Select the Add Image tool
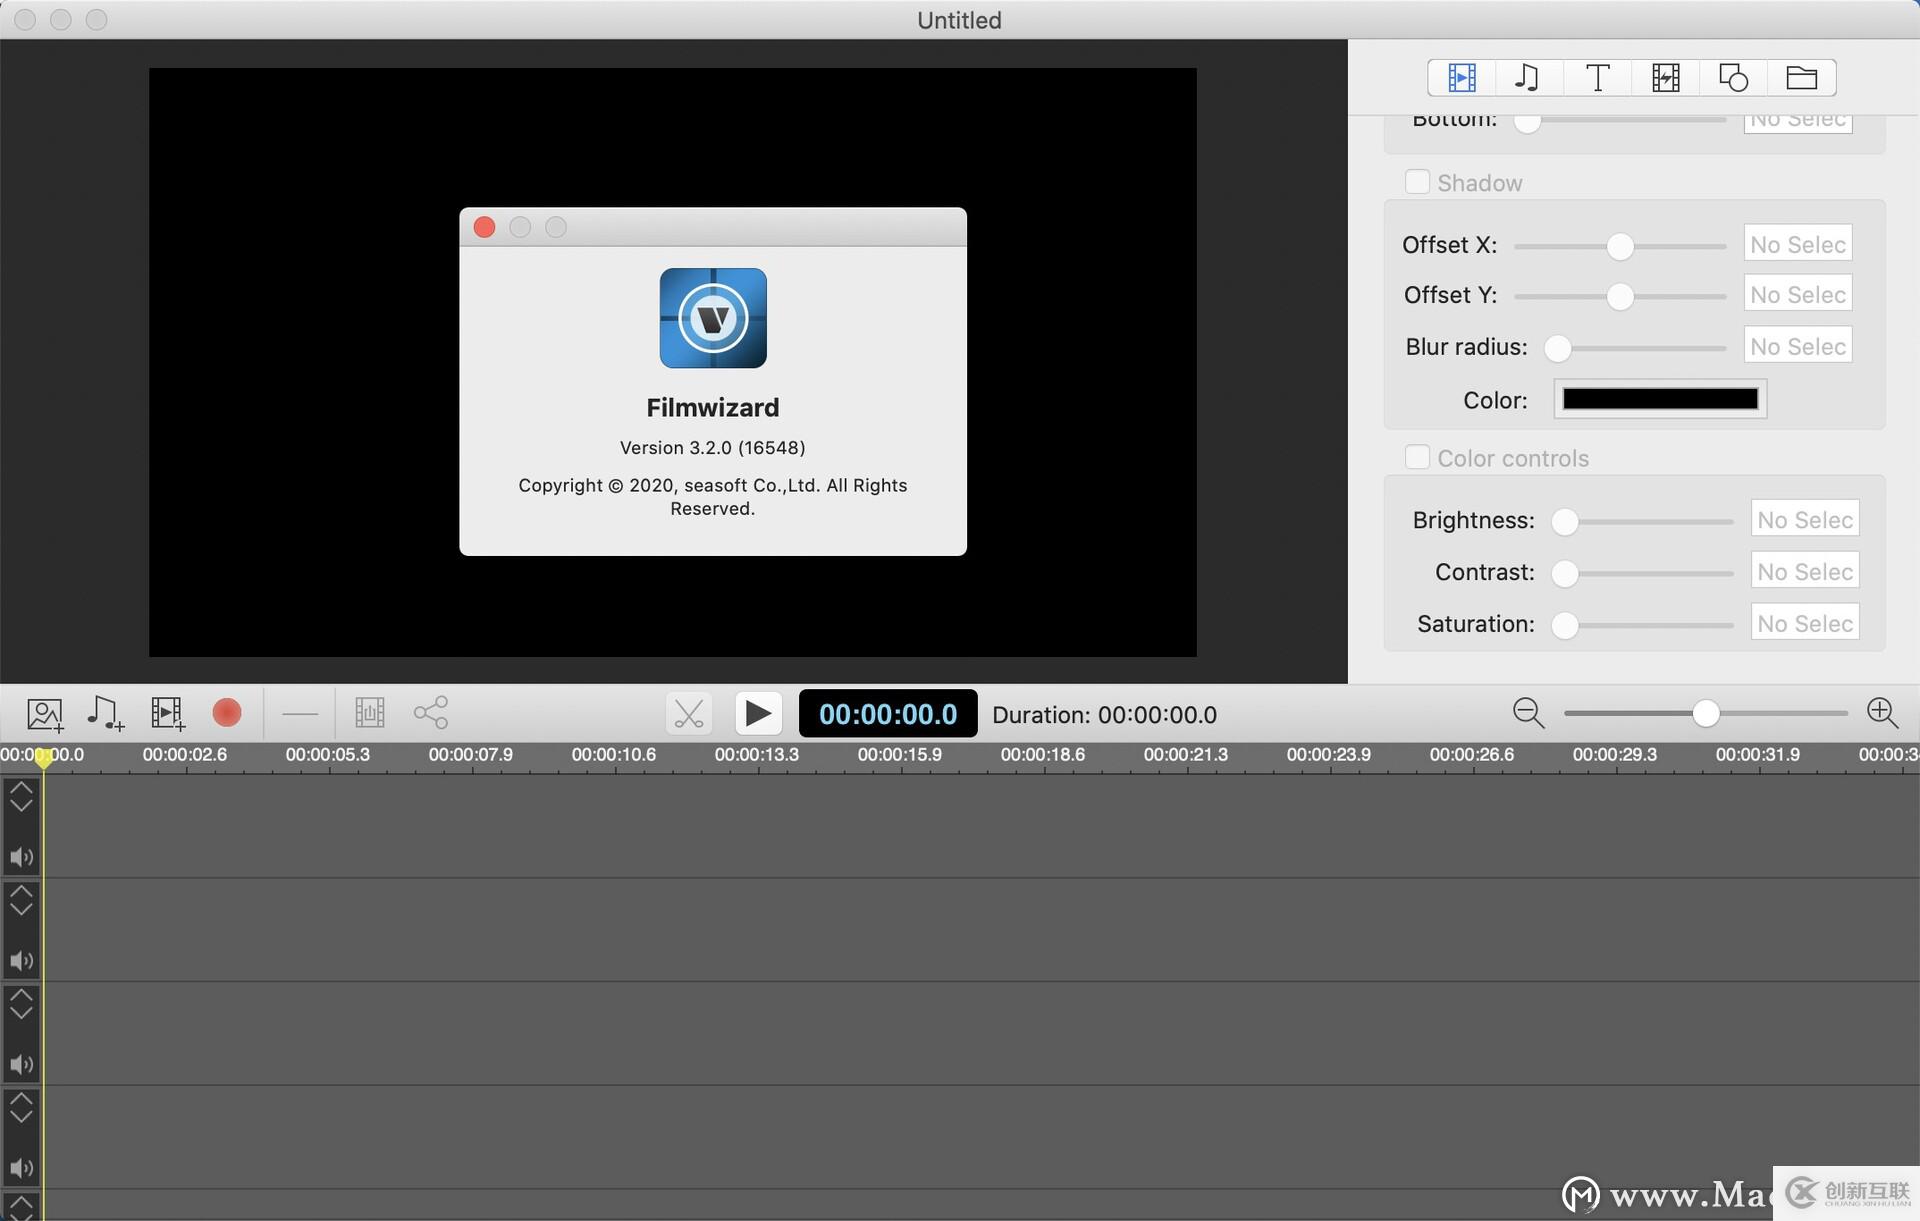The width and height of the screenshot is (1920, 1221). (x=44, y=713)
